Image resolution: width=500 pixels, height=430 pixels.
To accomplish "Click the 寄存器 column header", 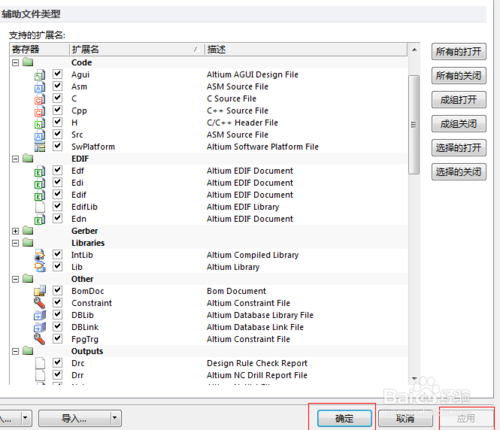I will [x=39, y=50].
